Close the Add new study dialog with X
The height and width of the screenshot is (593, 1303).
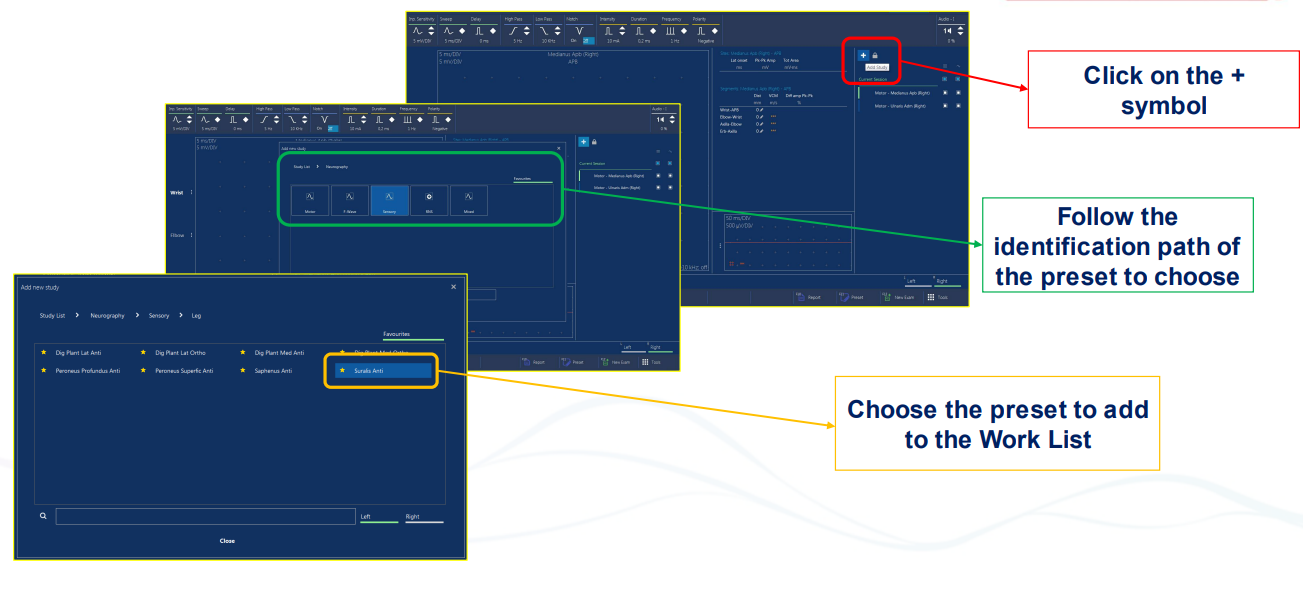453,287
